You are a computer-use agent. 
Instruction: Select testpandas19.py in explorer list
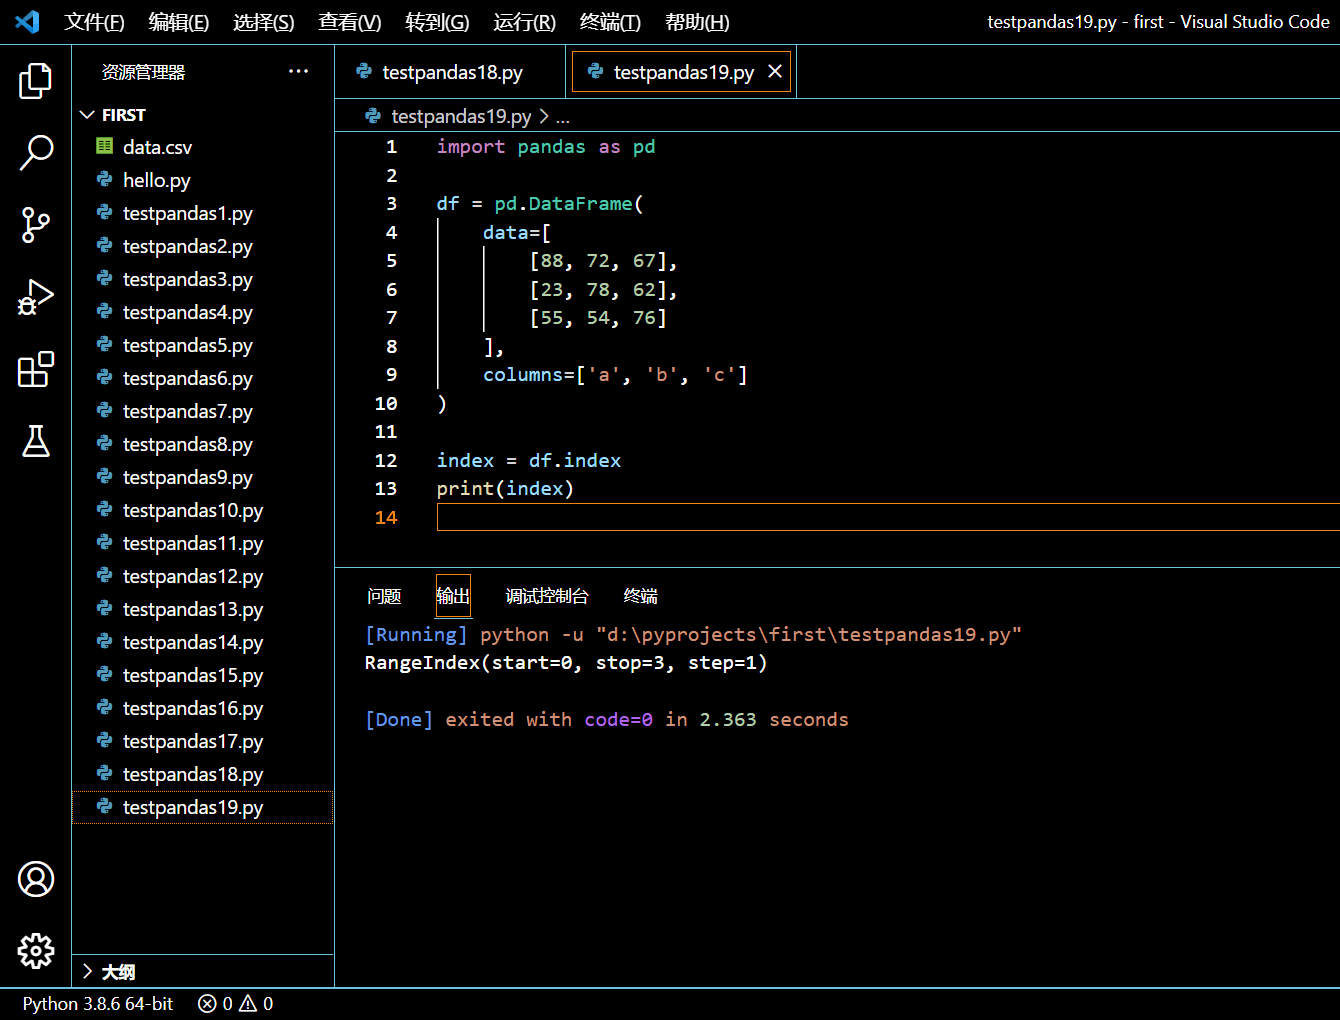(x=203, y=807)
